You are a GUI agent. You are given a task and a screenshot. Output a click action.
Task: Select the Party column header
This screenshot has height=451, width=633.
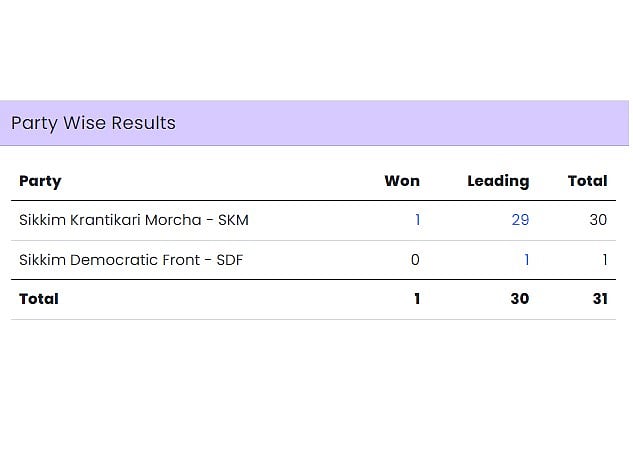(x=40, y=181)
